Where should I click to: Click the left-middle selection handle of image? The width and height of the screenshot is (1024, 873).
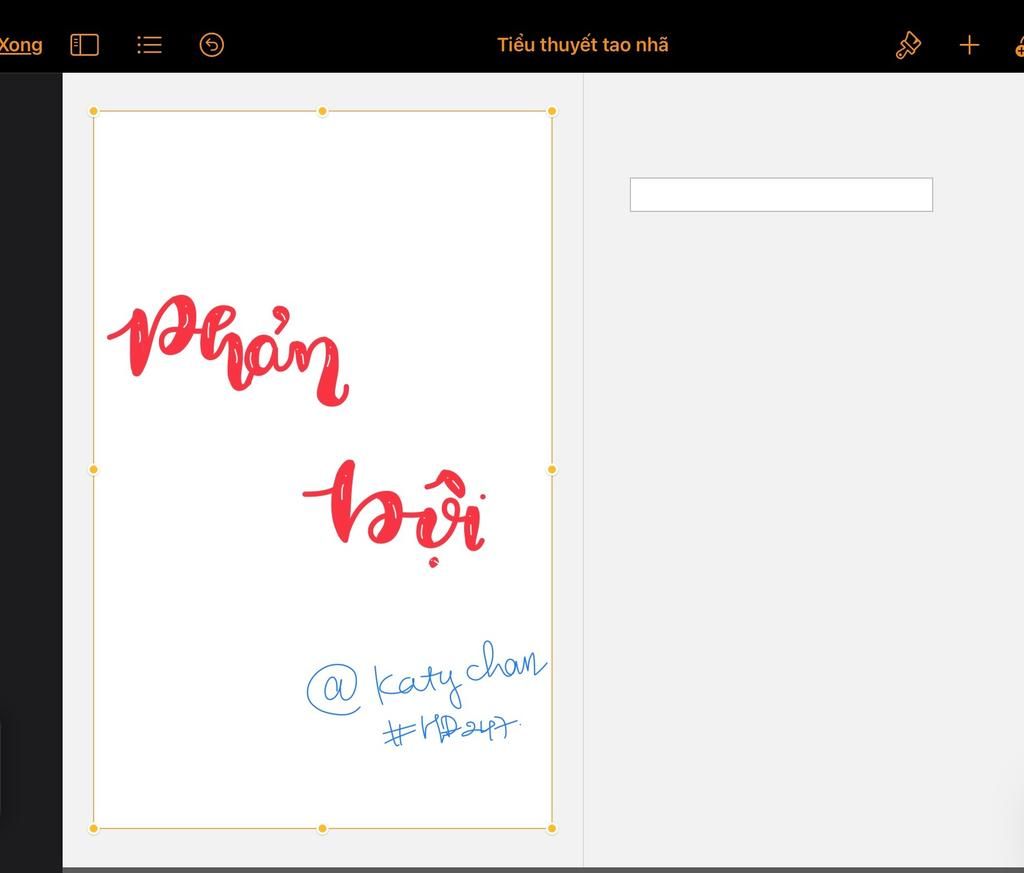tap(93, 469)
